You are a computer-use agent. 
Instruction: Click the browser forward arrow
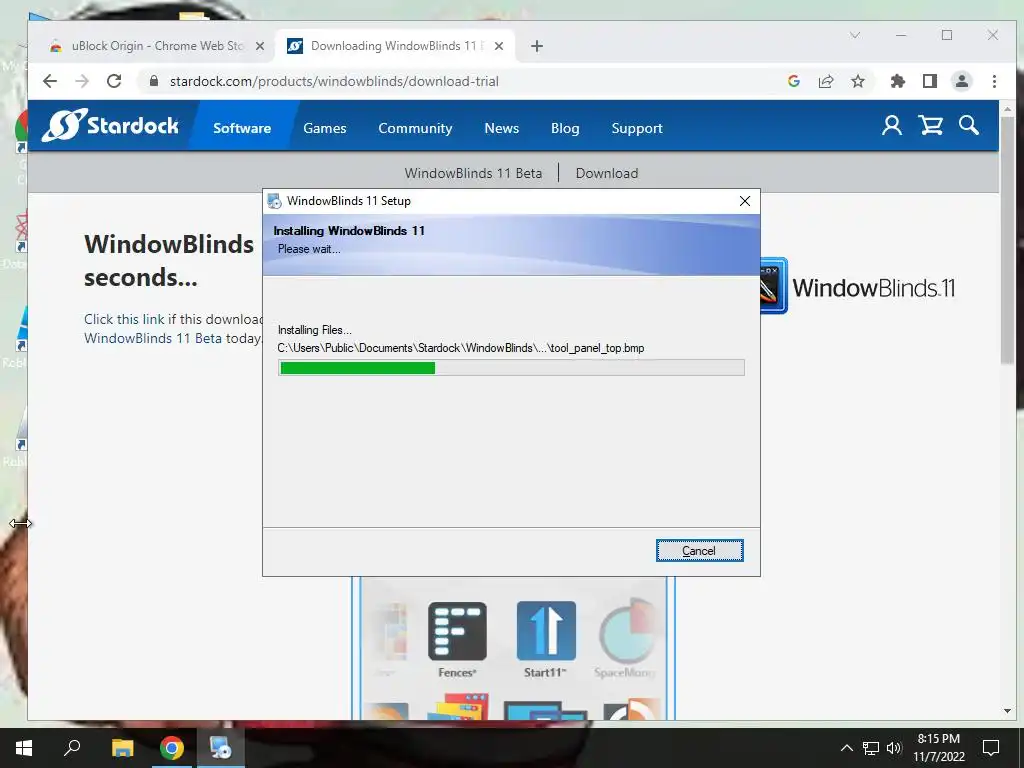click(82, 81)
